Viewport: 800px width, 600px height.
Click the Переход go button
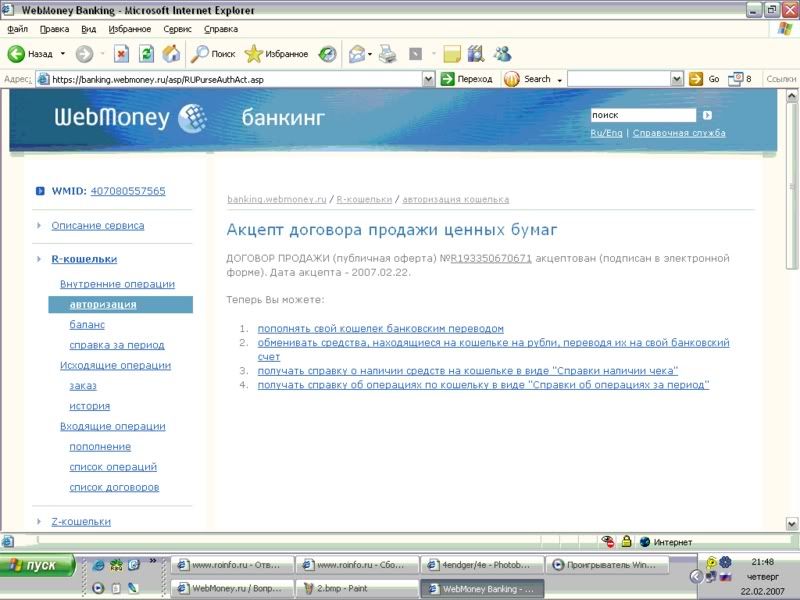(x=467, y=79)
